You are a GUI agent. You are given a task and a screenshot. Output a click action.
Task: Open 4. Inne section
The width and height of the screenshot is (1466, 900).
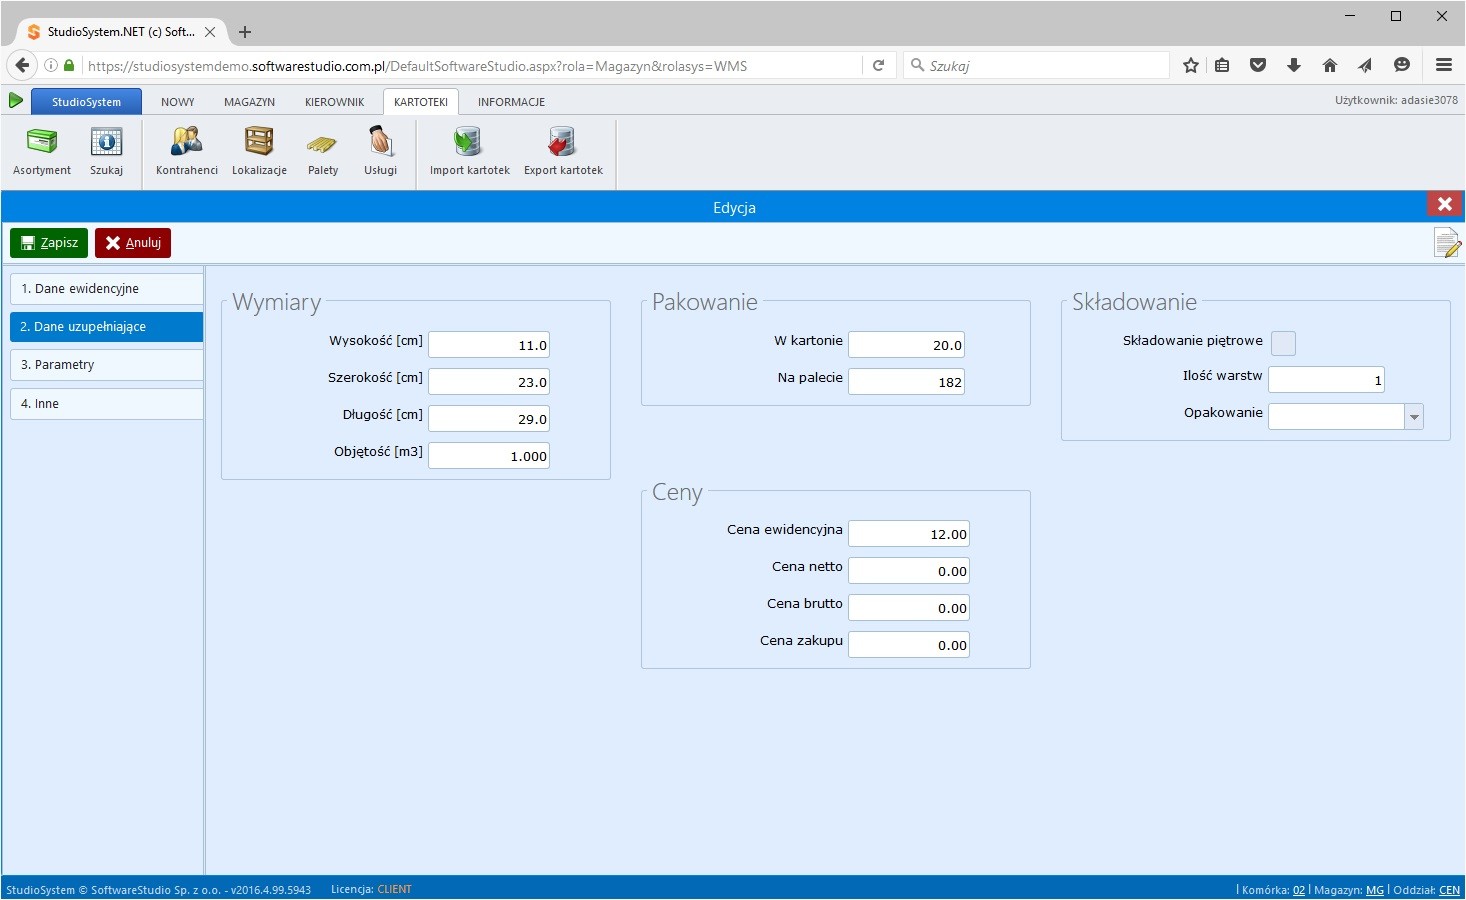click(106, 404)
